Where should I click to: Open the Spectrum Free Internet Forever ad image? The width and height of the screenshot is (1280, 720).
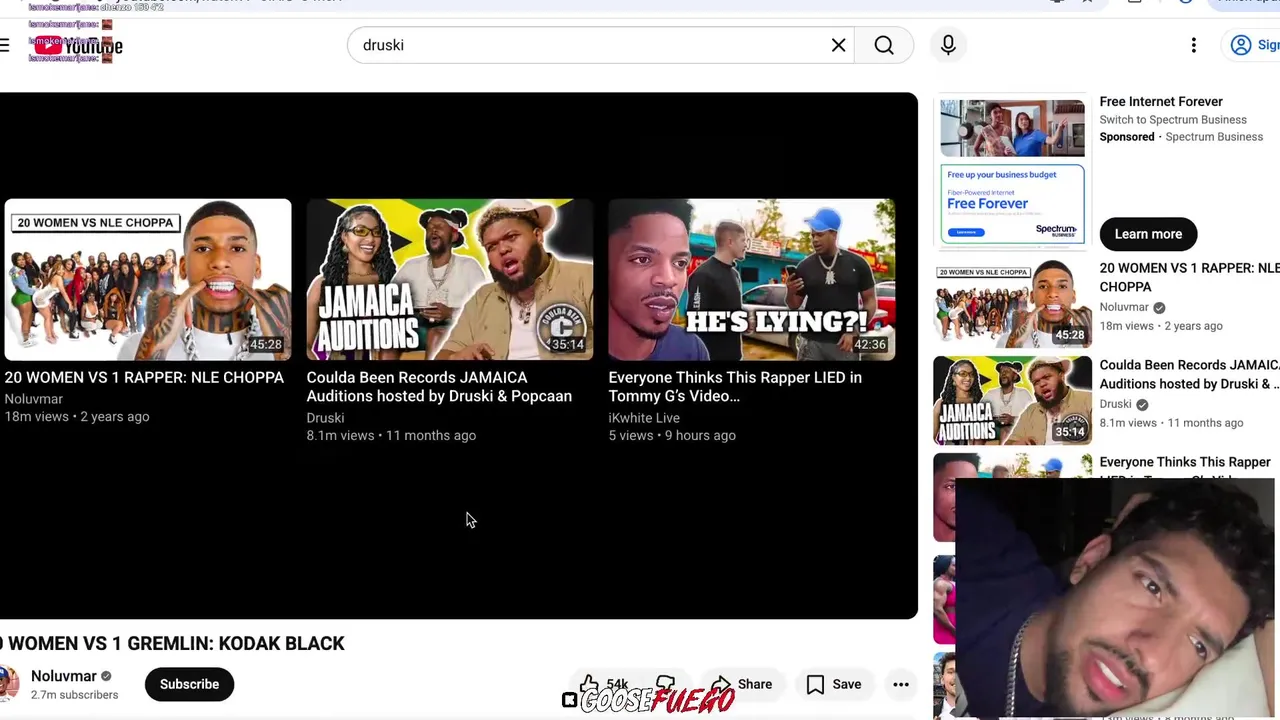pos(1012,171)
